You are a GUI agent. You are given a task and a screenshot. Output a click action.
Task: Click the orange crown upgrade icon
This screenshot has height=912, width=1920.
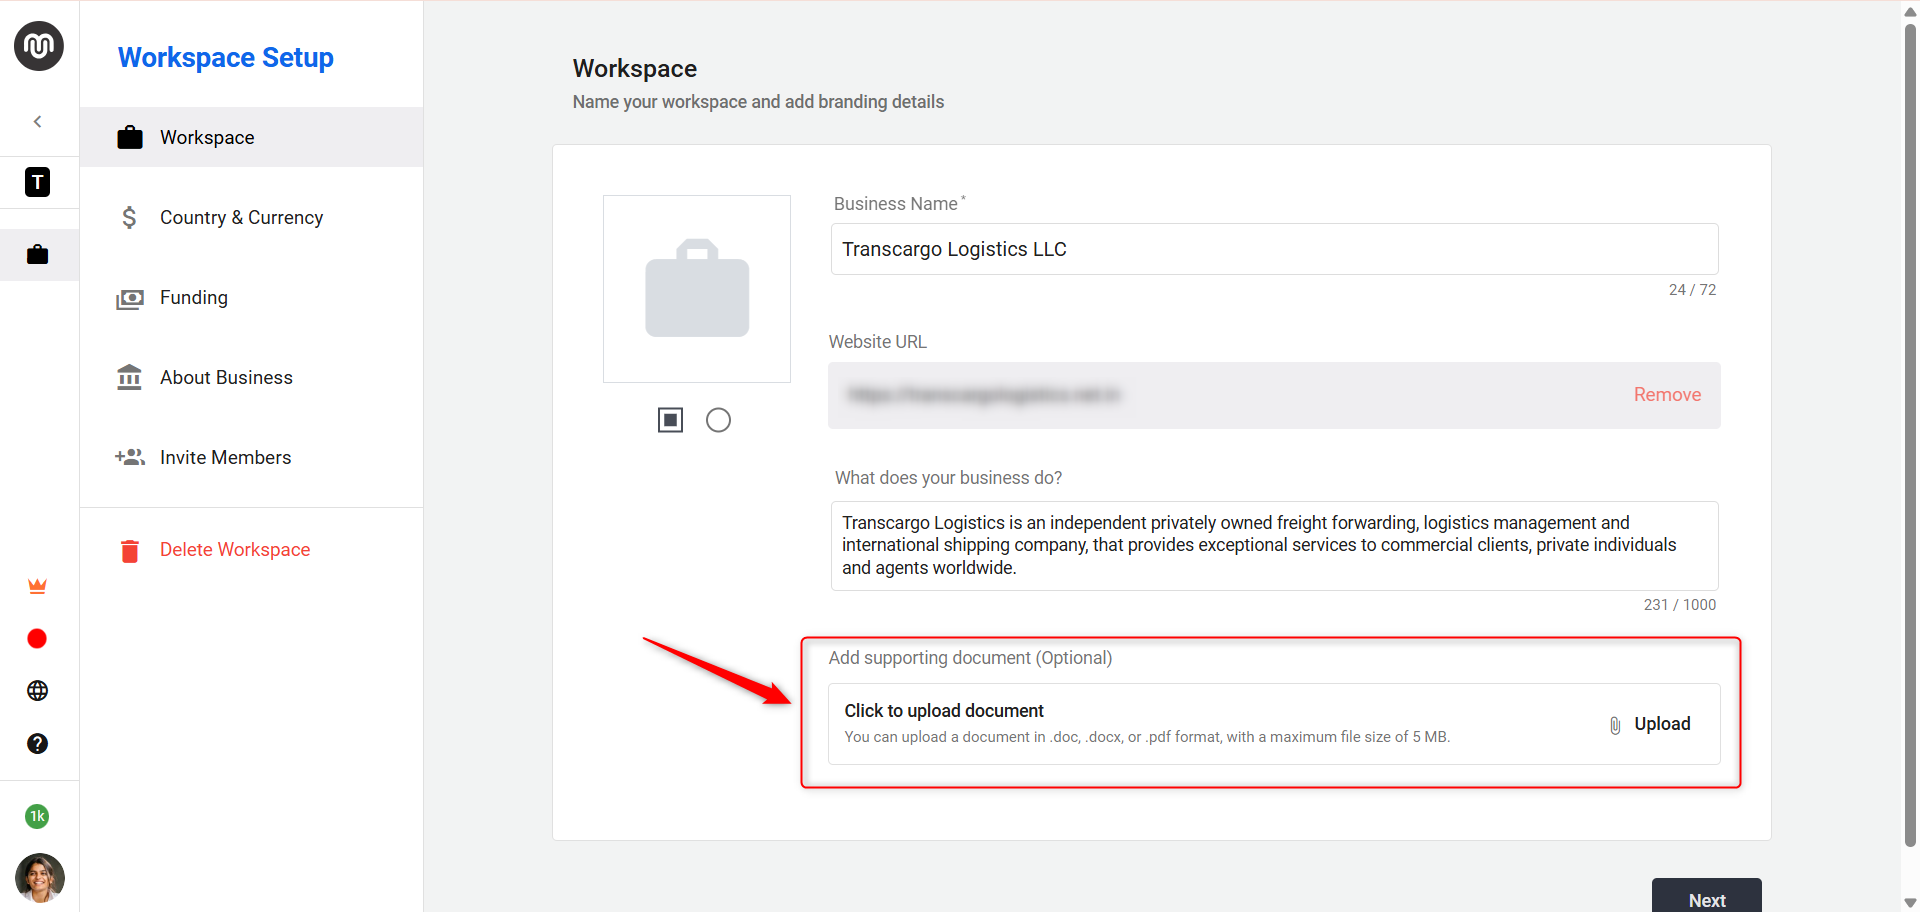tap(38, 586)
